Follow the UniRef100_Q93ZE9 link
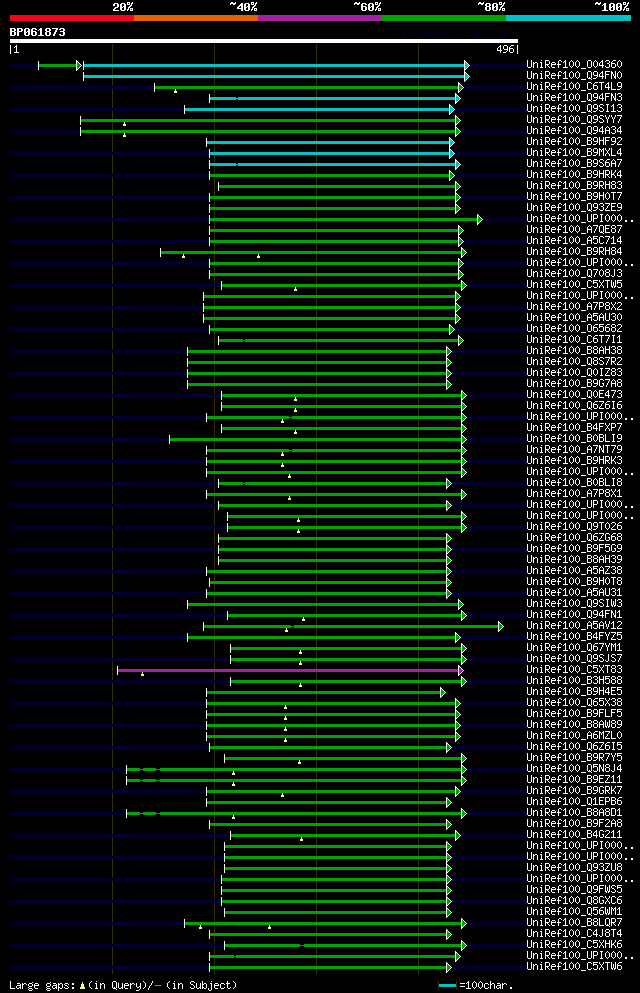This screenshot has height=993, width=640. [574, 208]
